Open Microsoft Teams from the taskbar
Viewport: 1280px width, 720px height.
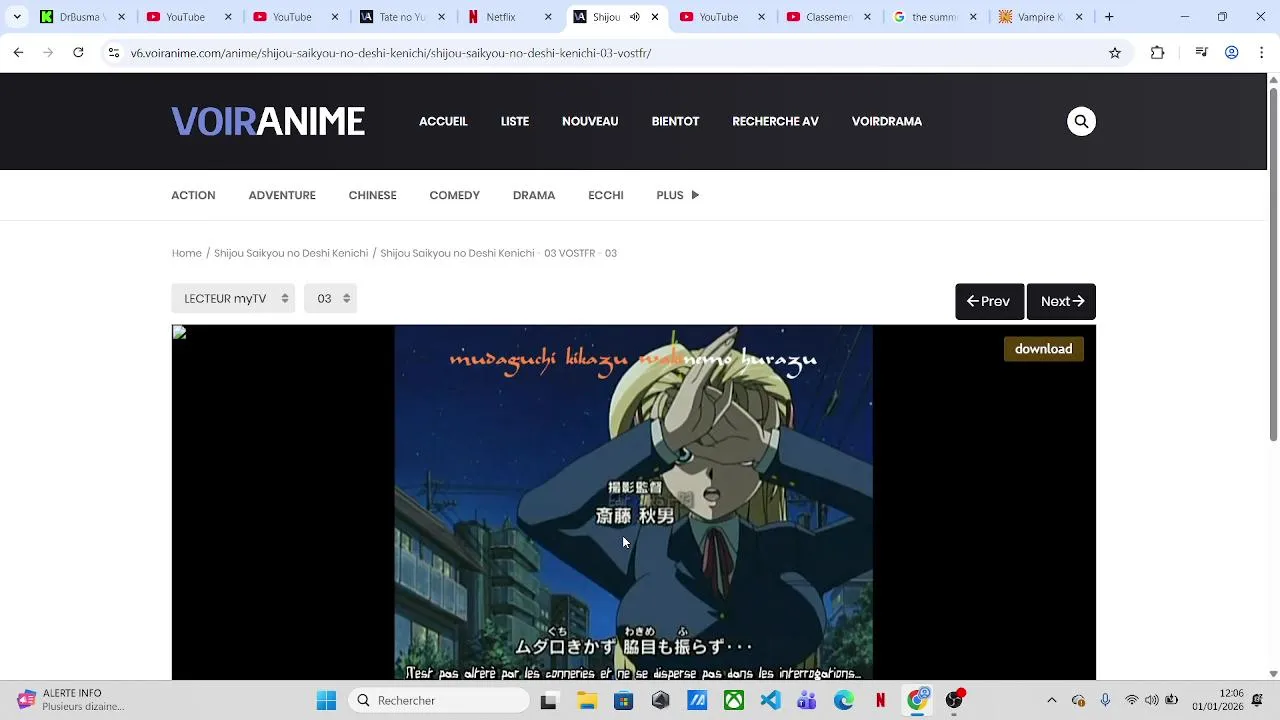(x=807, y=701)
